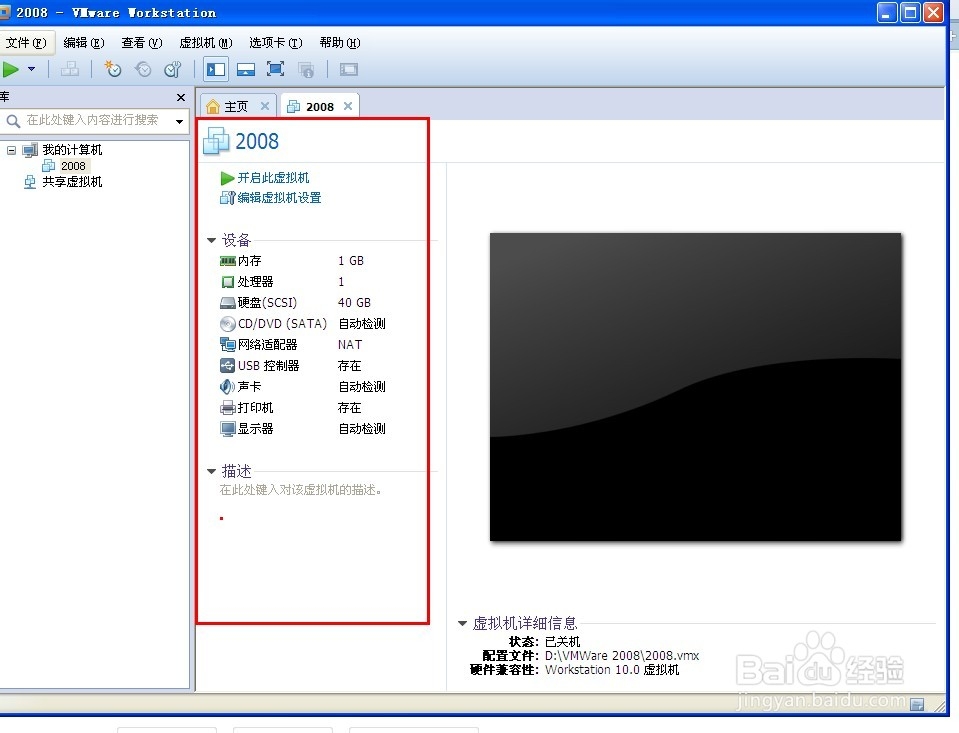This screenshot has width=959, height=733.
Task: Click the console view toolbar icon
Action: 349,70
